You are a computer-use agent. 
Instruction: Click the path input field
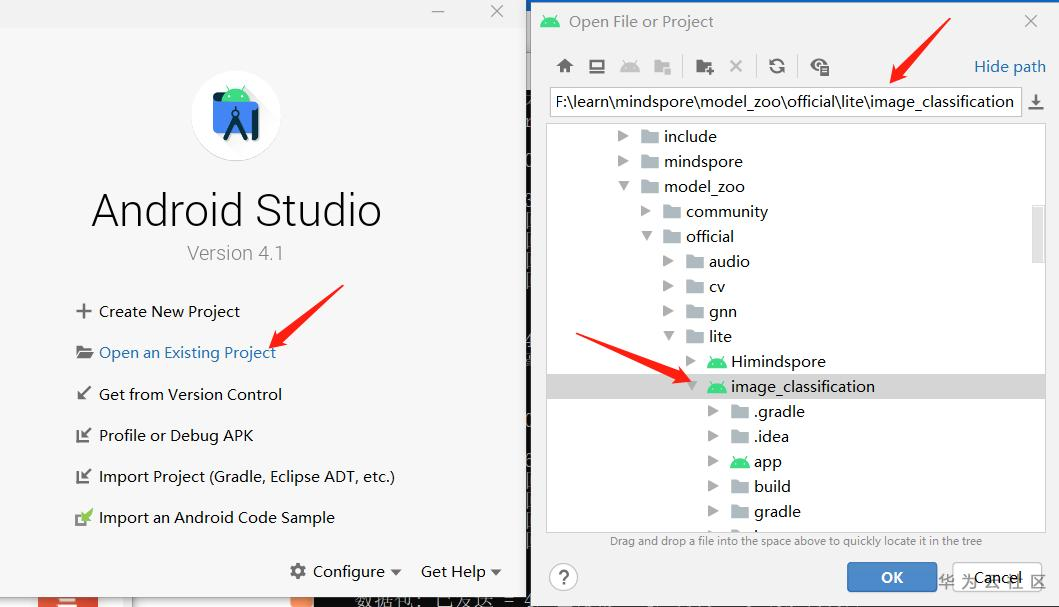(785, 102)
